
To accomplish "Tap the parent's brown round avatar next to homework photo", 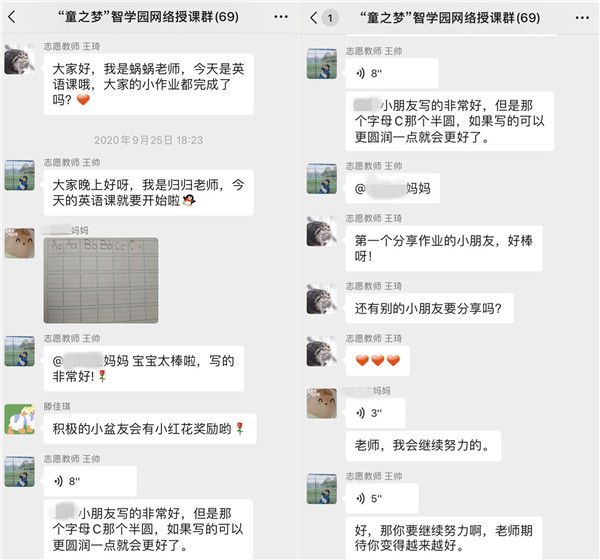I will pyautogui.click(x=20, y=243).
